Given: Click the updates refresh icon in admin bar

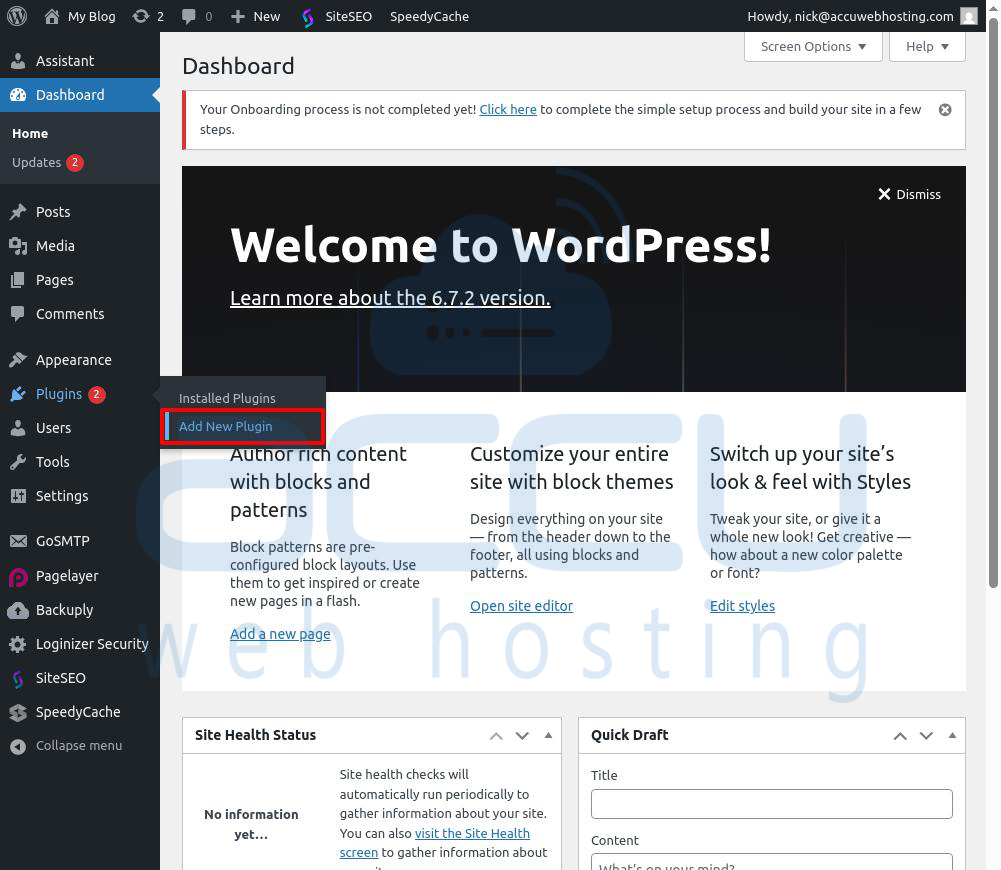Looking at the screenshot, I should point(140,16).
